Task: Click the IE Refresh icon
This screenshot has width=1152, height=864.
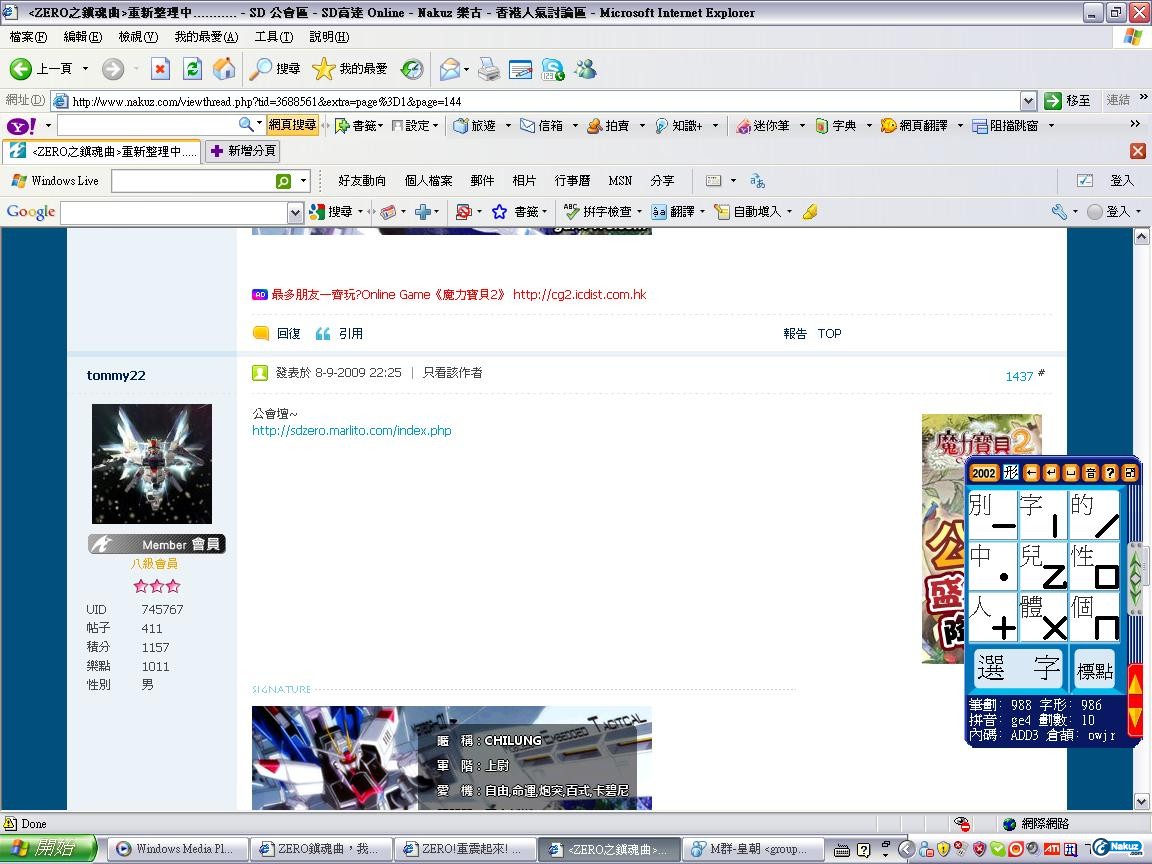Action: 192,69
